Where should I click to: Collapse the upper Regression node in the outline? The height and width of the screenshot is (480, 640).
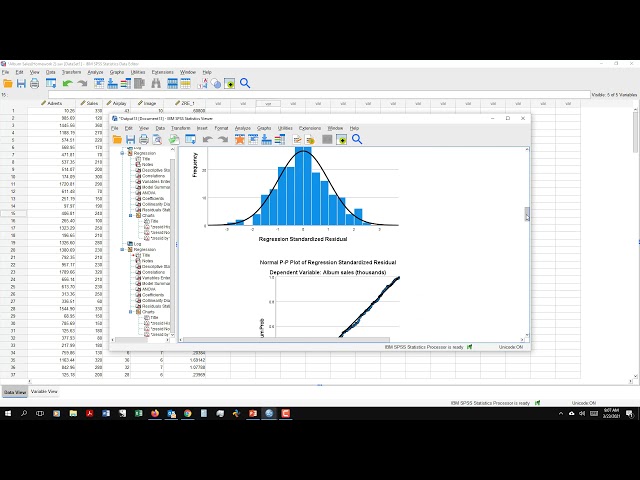tap(122, 153)
